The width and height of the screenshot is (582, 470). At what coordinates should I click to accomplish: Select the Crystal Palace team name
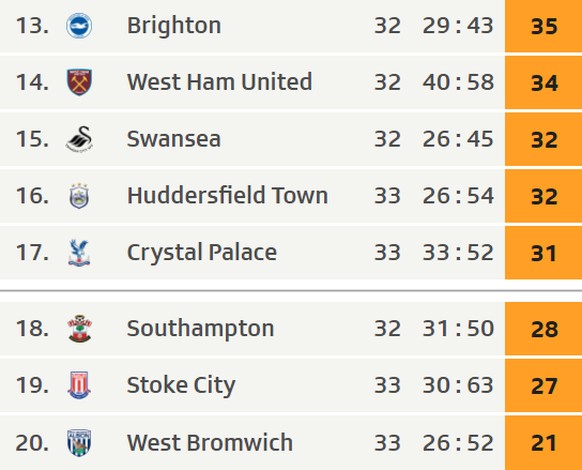[x=202, y=252]
